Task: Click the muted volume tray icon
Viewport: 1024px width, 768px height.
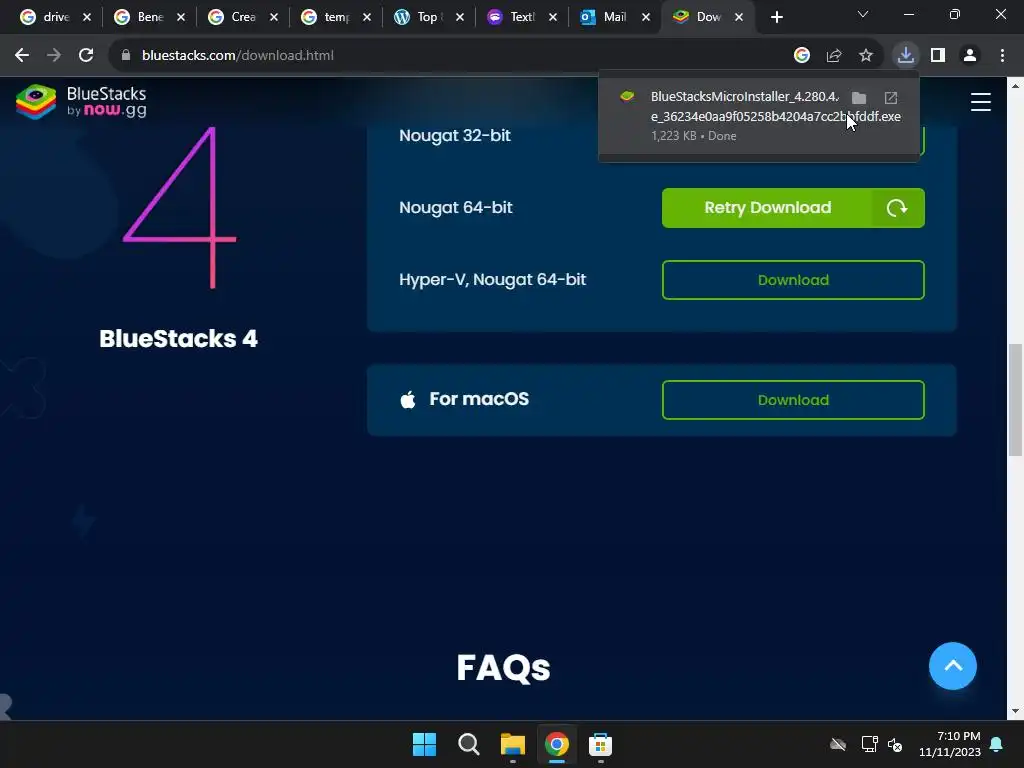Action: coord(895,744)
